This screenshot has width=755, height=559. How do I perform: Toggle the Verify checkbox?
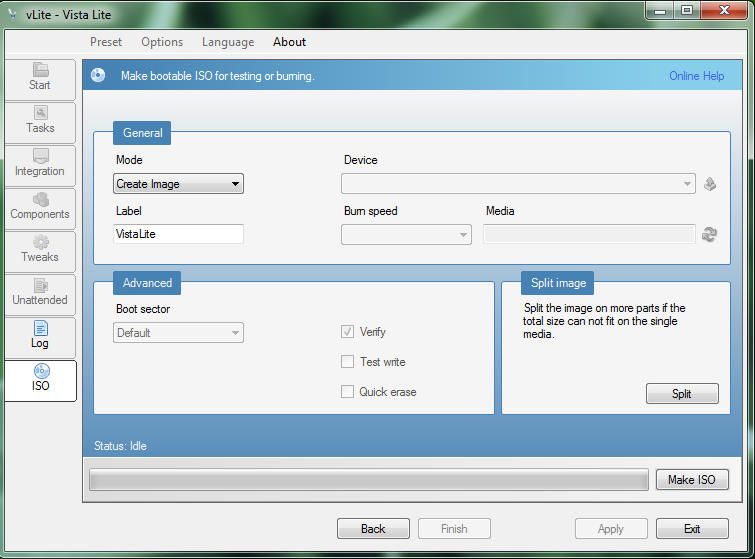pyautogui.click(x=348, y=332)
